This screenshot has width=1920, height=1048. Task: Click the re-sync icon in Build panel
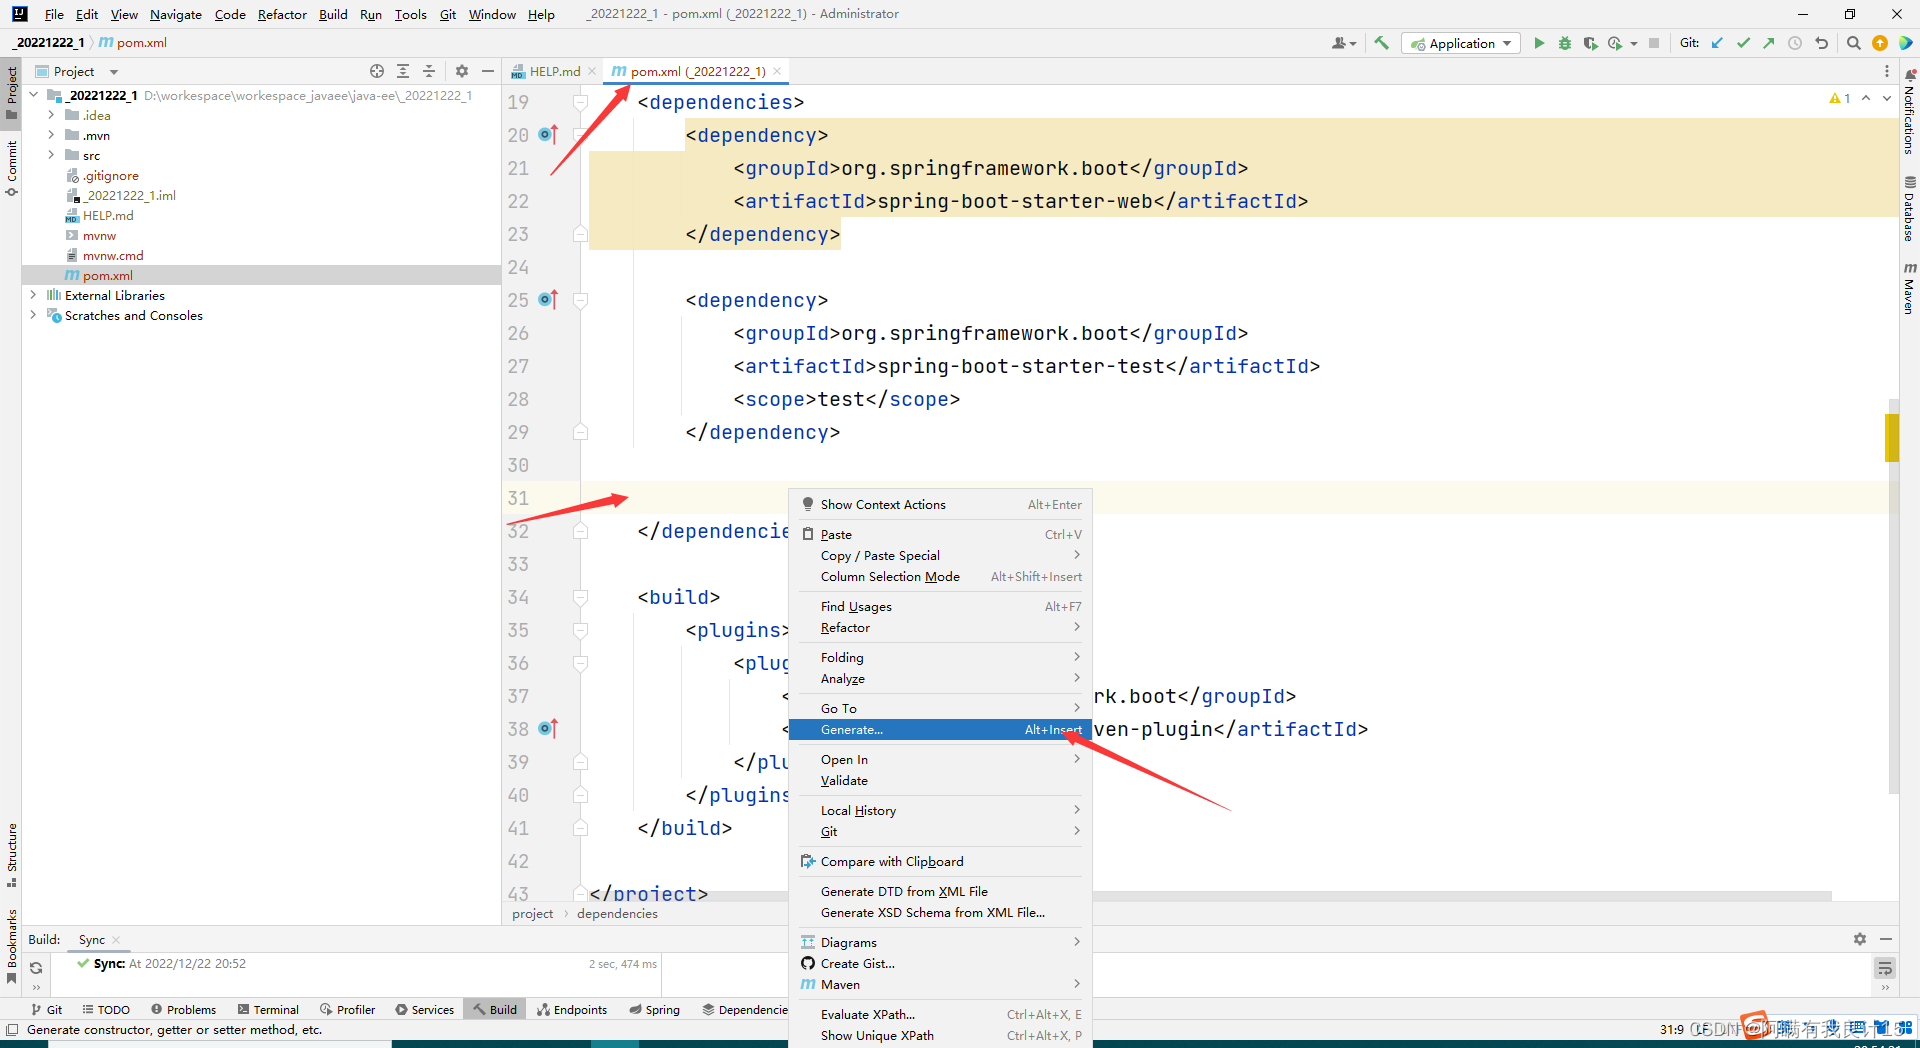tap(36, 967)
